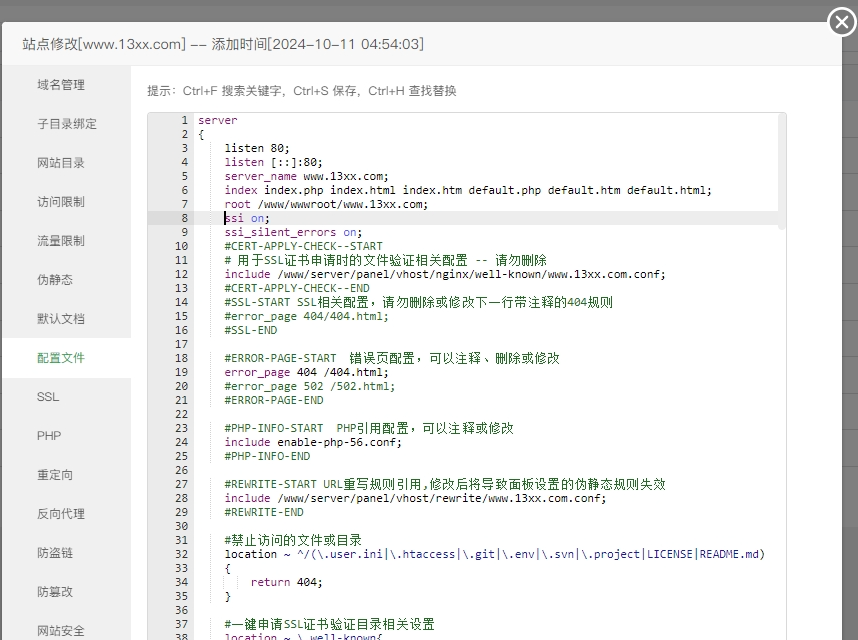This screenshot has height=640, width=858.
Task: Select the 反向代理 tab
Action: point(61,514)
